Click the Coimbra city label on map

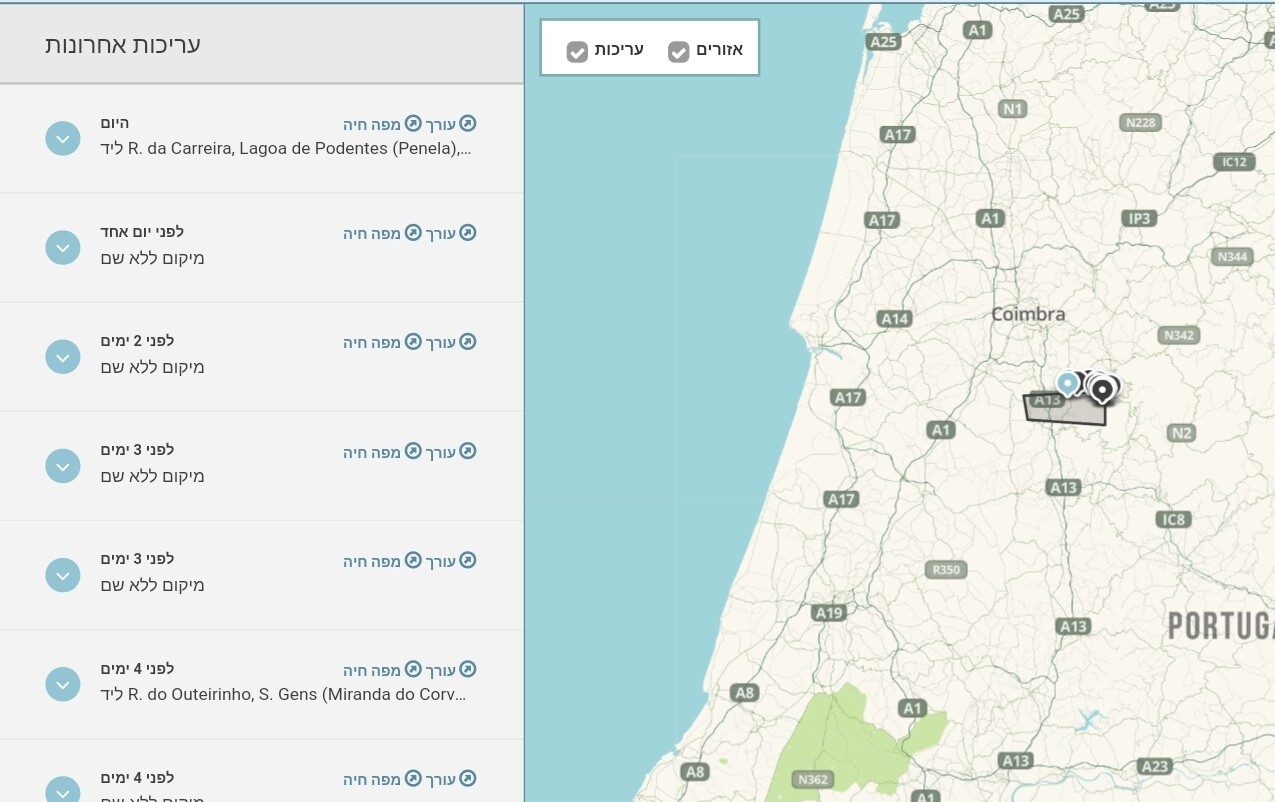[x=1028, y=314]
